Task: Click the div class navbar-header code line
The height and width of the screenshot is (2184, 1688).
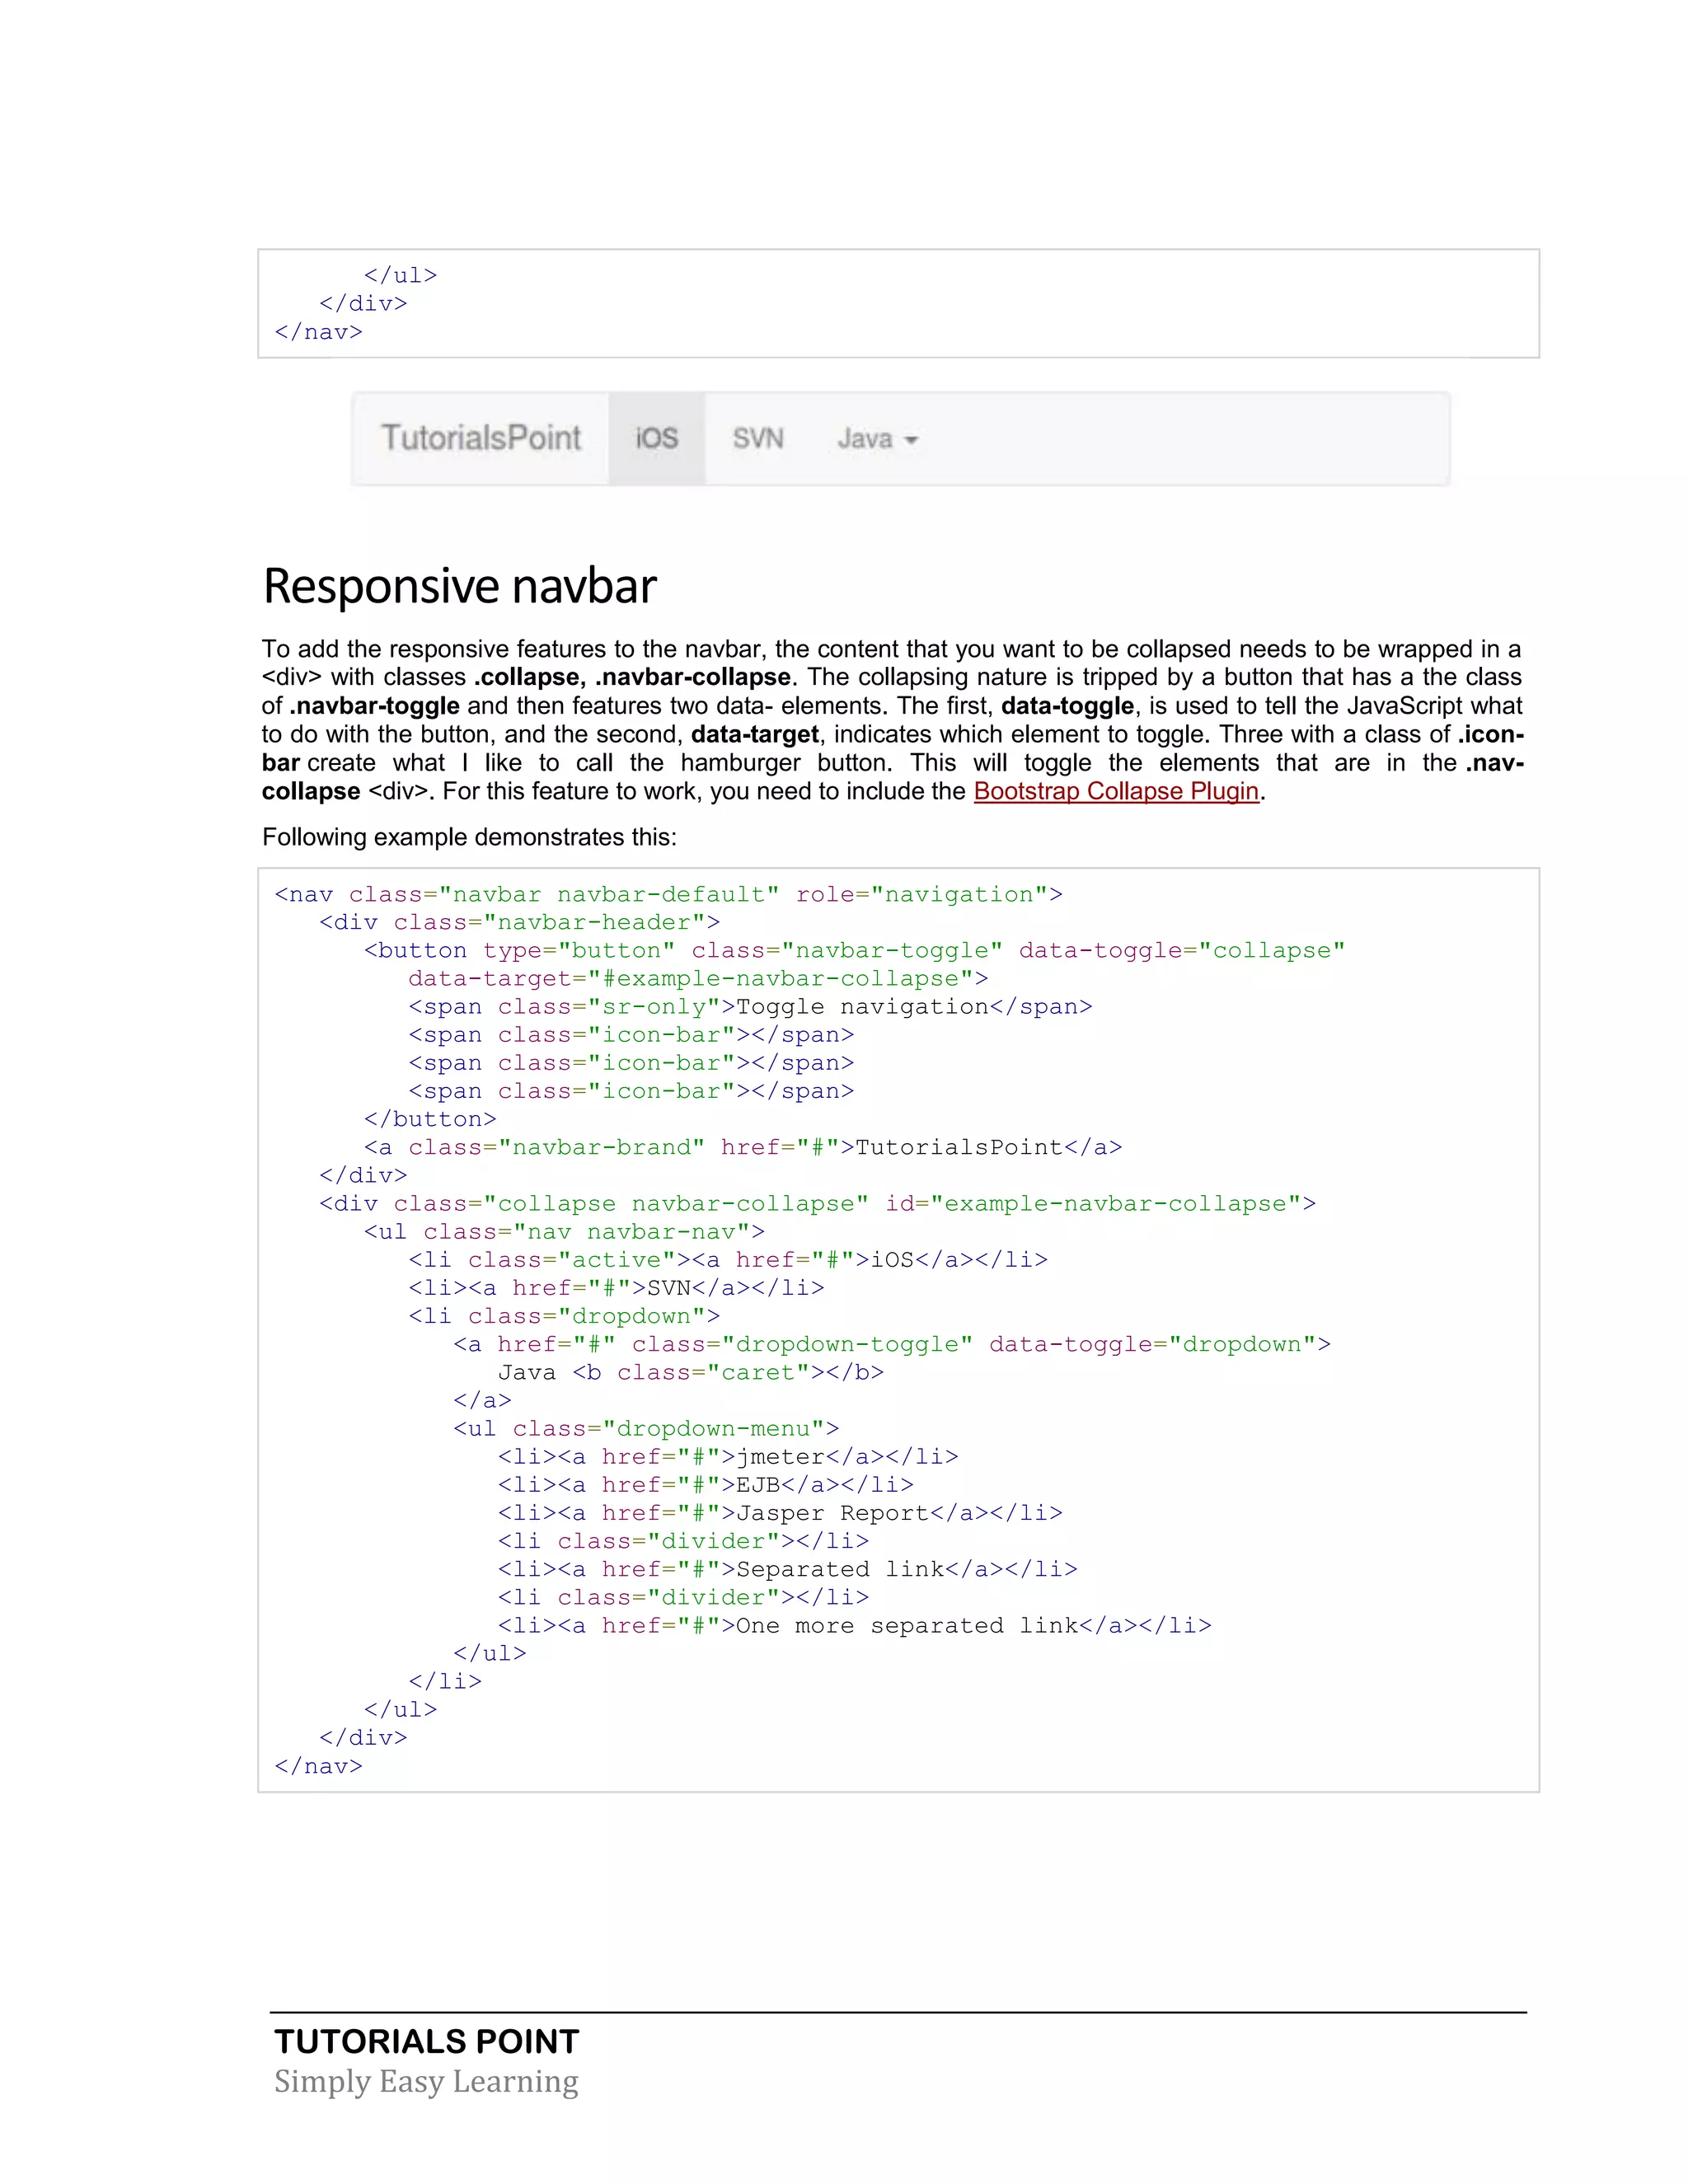Action: tap(519, 923)
